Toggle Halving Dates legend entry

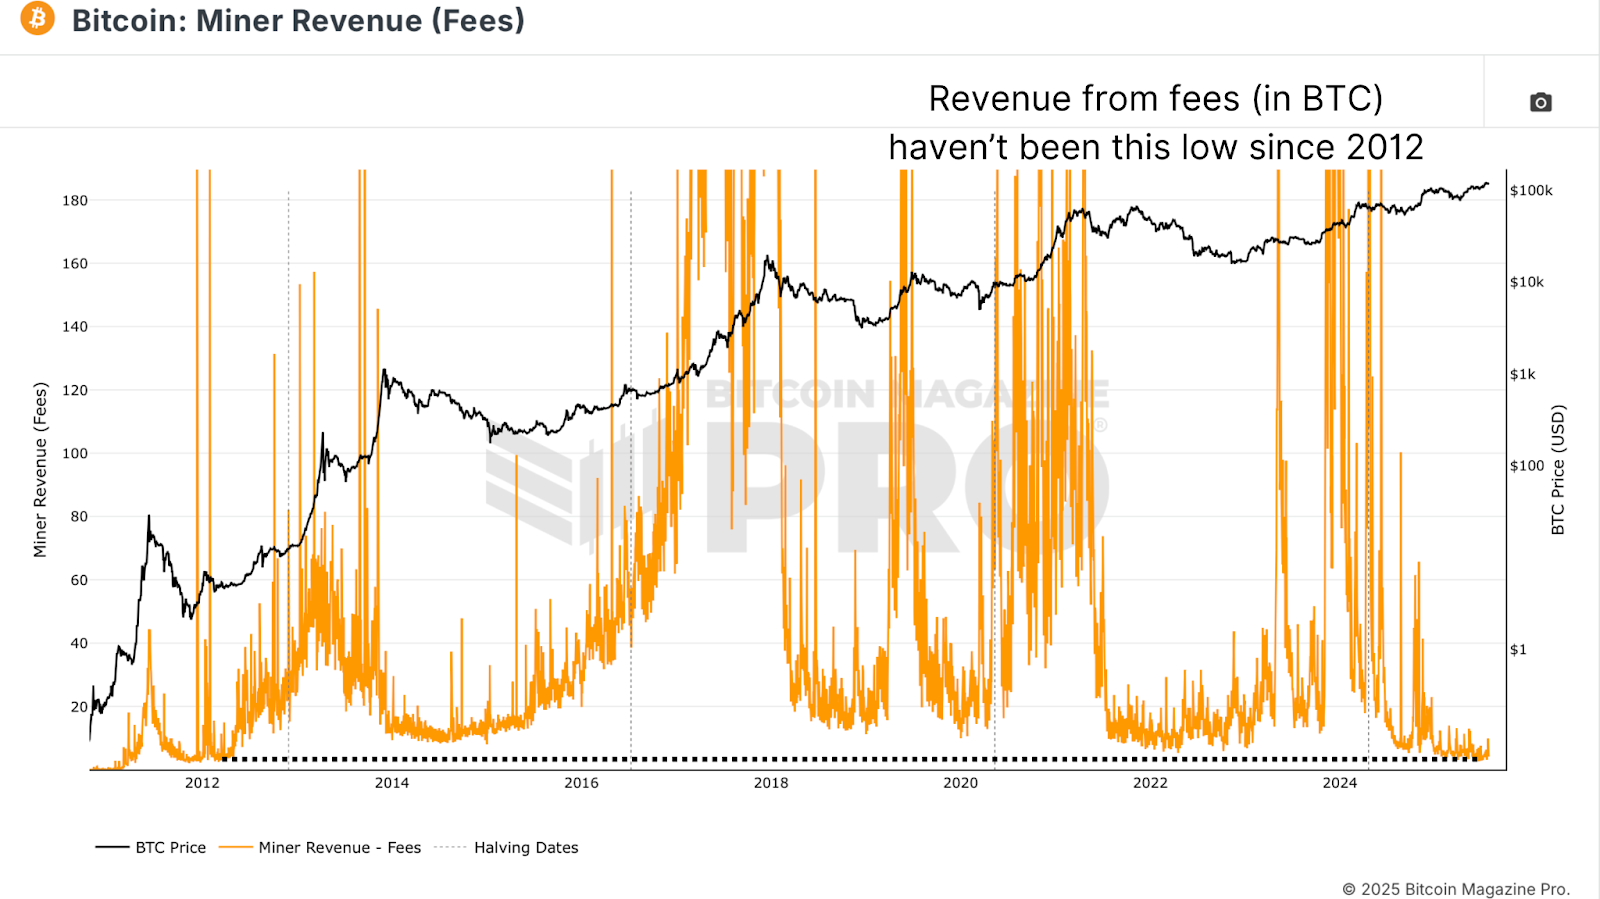coord(506,847)
